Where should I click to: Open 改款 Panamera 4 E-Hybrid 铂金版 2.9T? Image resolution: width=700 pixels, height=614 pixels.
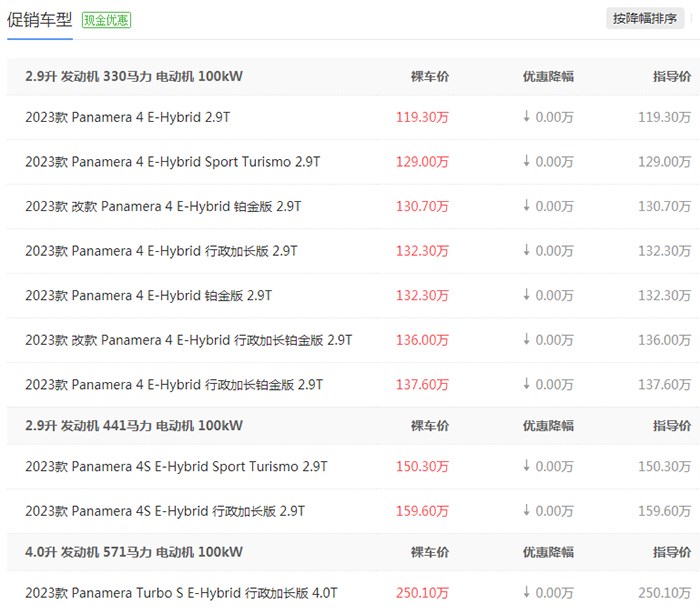tap(163, 206)
